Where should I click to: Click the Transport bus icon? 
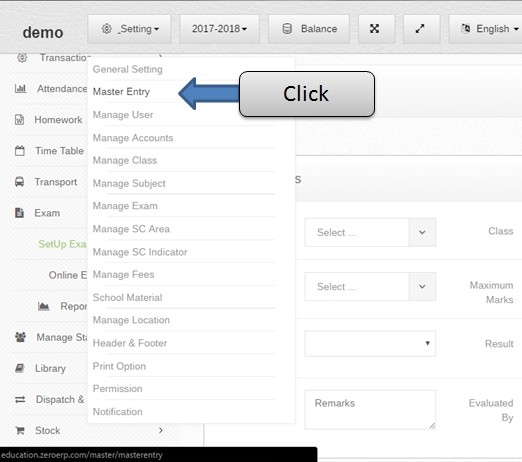pyautogui.click(x=19, y=182)
